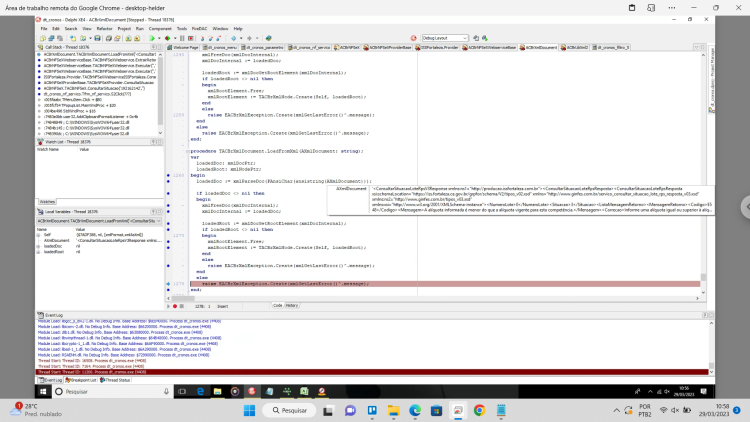The image size is (750, 422).
Task: Click the Save icon in toolbar
Action: point(97,38)
